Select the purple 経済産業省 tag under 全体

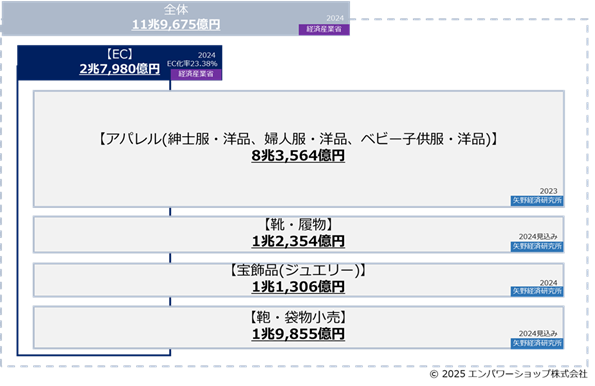324,29
